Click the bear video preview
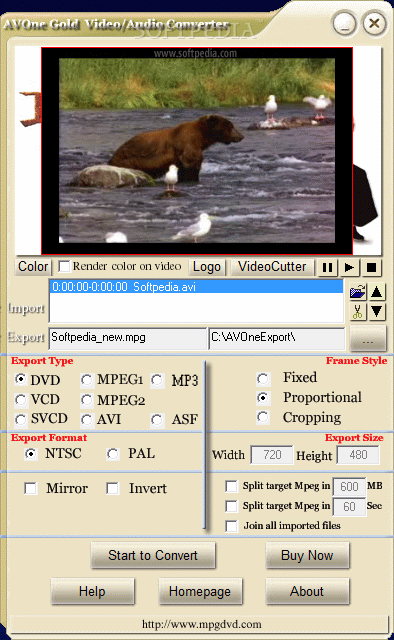Screen dimensions: 394x640 197,151
